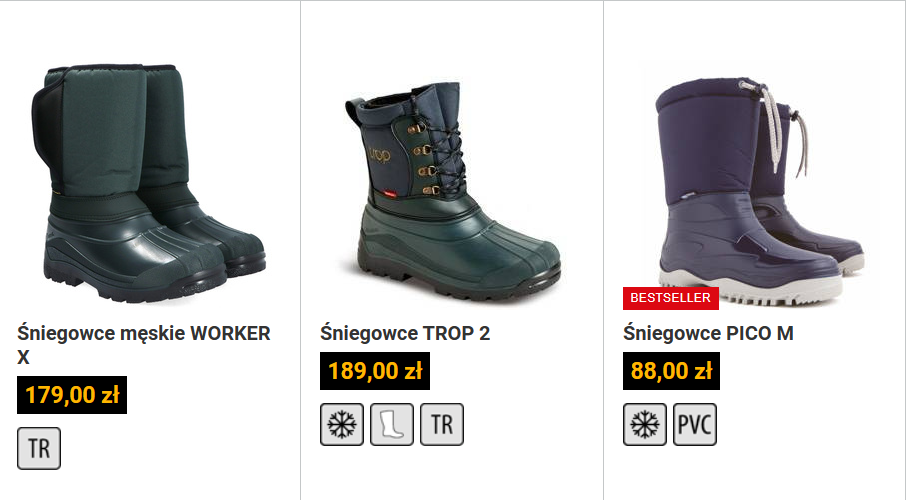Click the snowflake icon under TROP 2
The width and height of the screenshot is (907, 500).
pos(342,424)
